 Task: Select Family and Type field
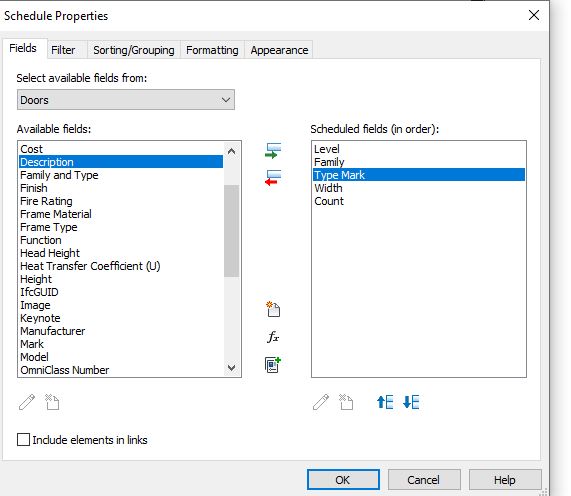point(121,175)
